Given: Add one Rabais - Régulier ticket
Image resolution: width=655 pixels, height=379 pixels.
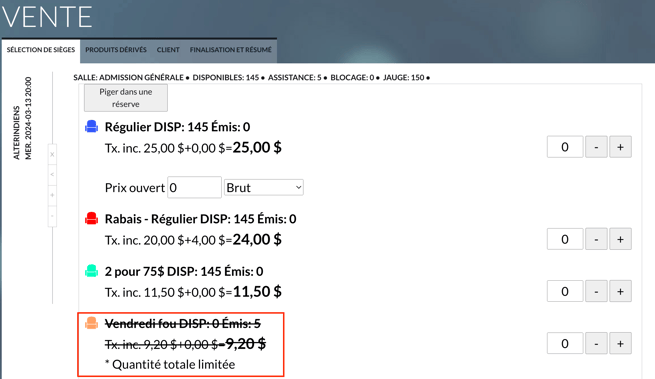Looking at the screenshot, I should point(620,239).
